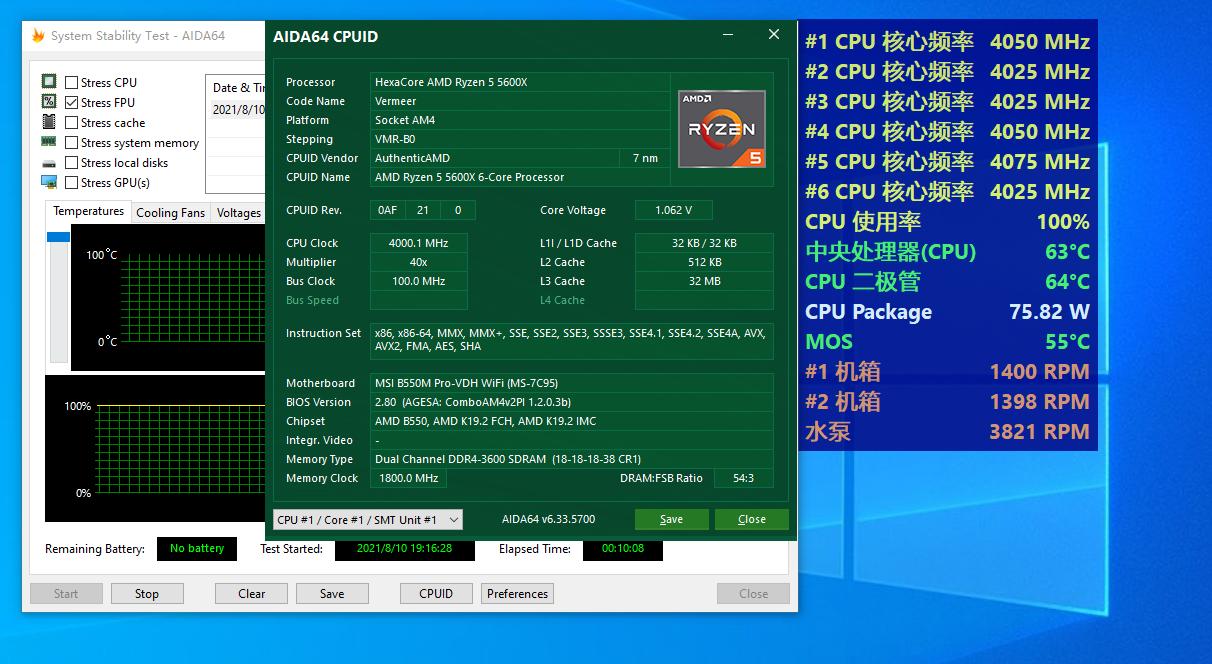1212x664 pixels.
Task: Enable the Stress system memory checkbox
Action: pos(72,142)
